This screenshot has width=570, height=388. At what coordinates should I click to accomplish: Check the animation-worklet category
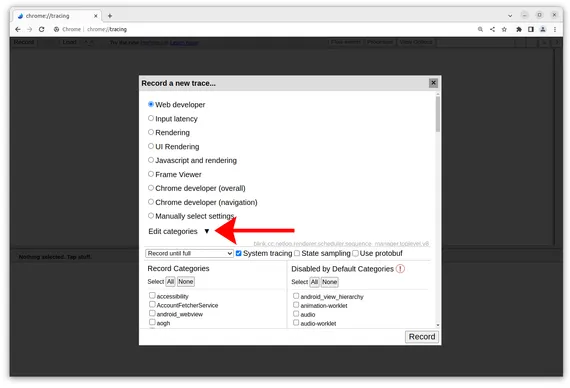(296, 305)
